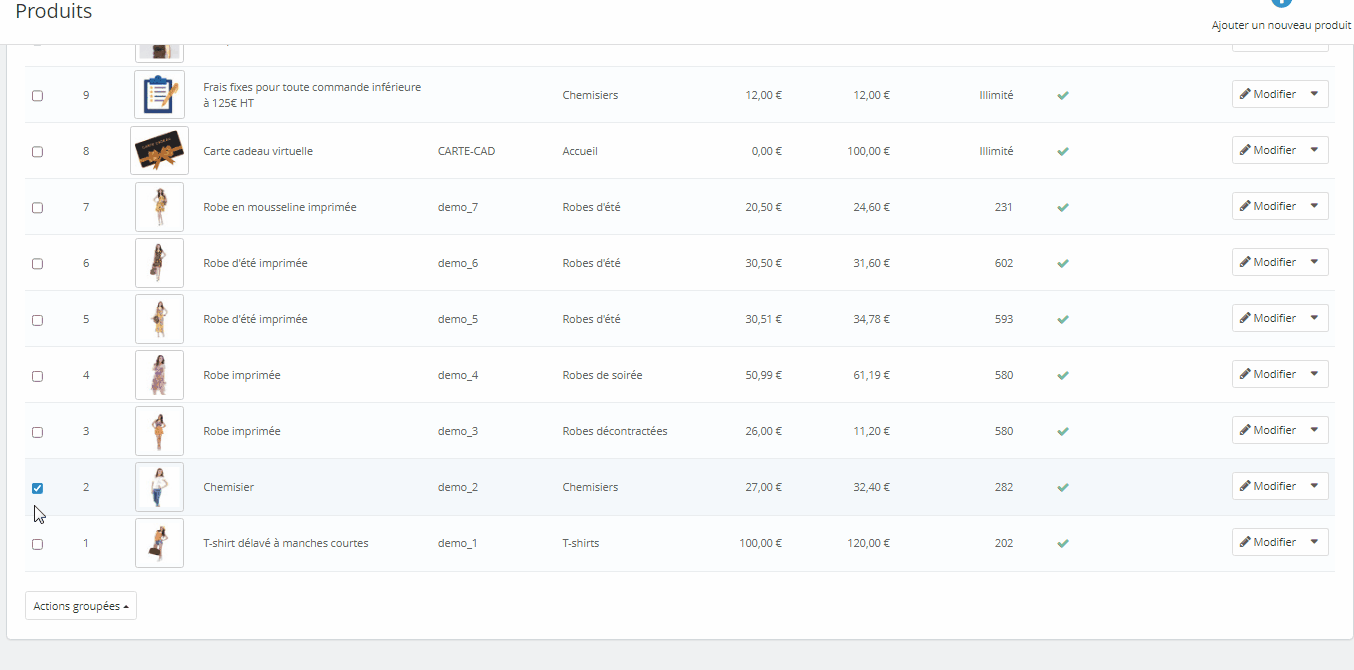Viewport: 1354px width, 670px height.
Task: Click Modifier for T-shirt délavé product
Action: [x=1267, y=542]
